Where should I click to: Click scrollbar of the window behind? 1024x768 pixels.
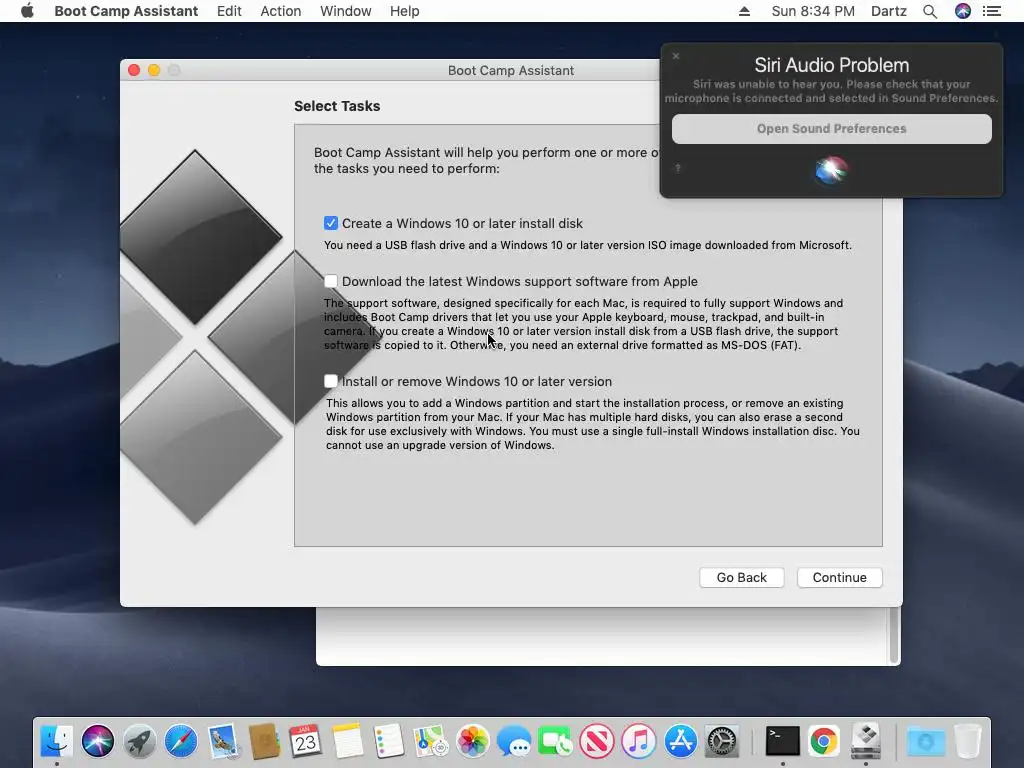pos(894,635)
